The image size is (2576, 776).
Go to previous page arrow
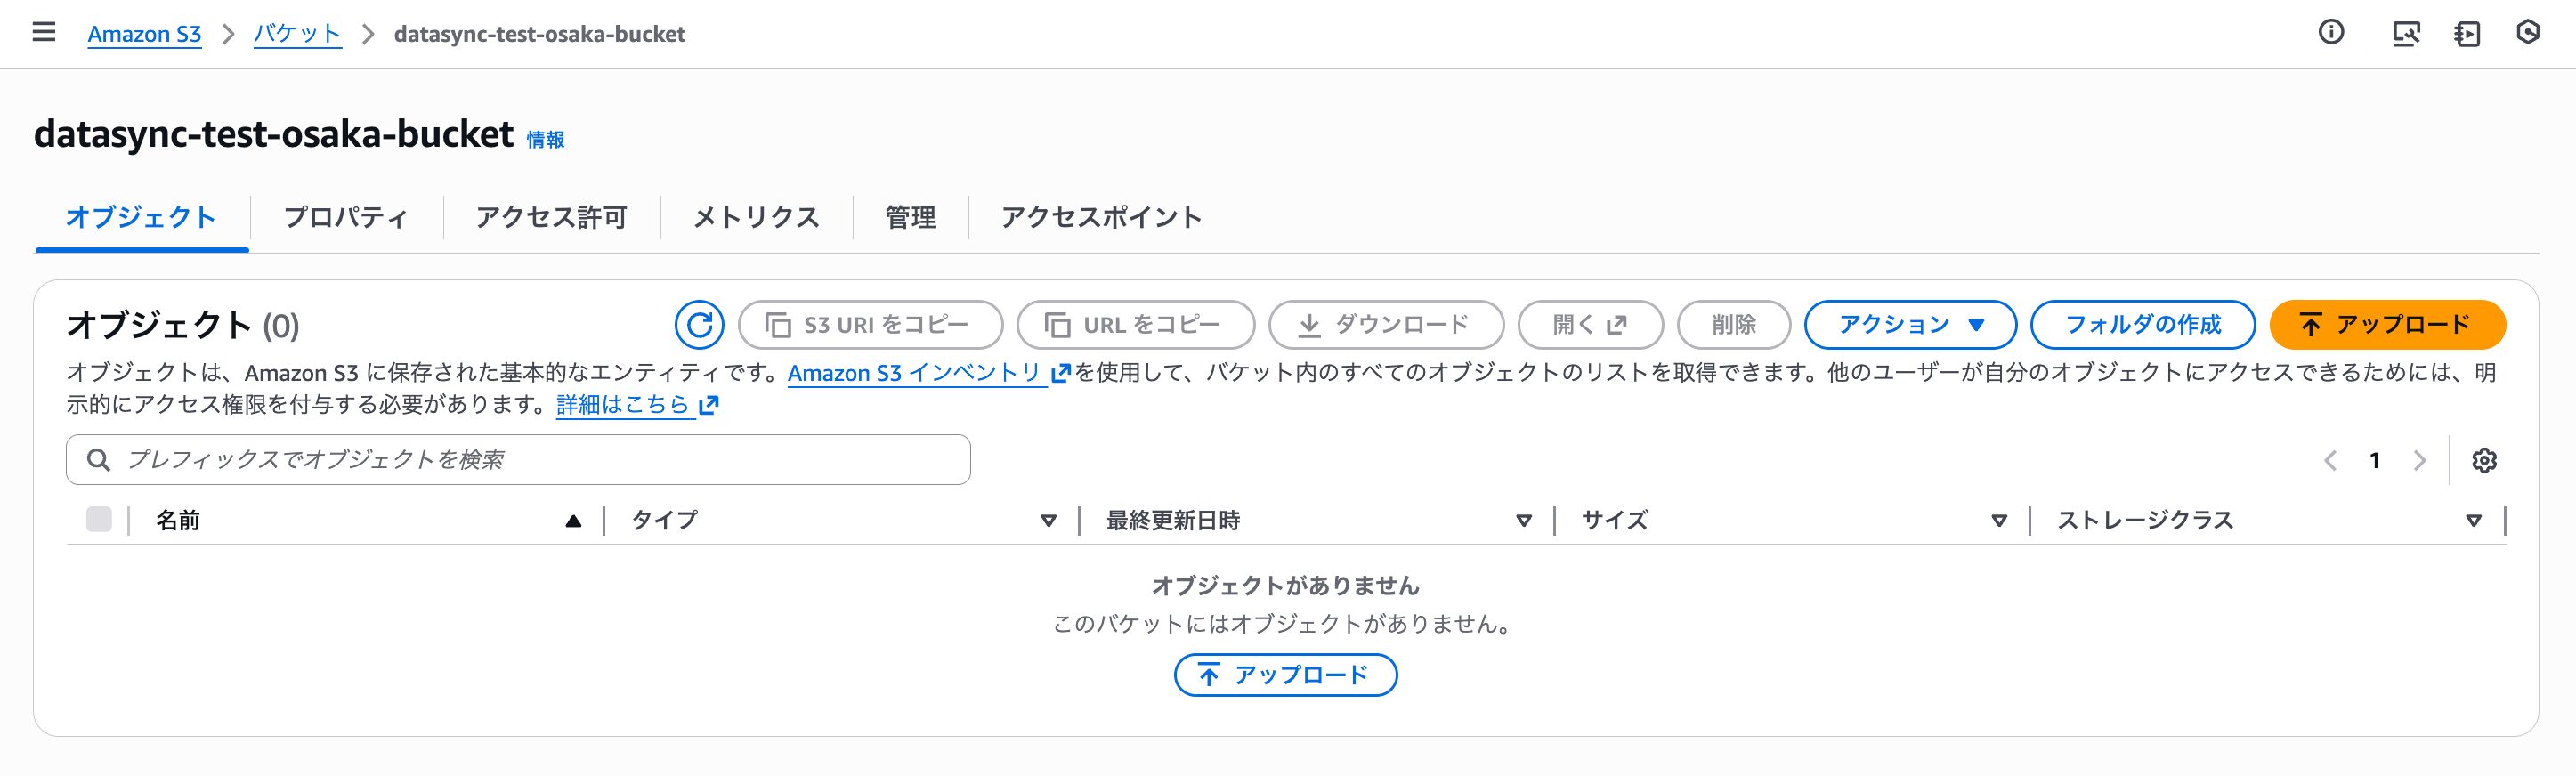tap(2330, 460)
